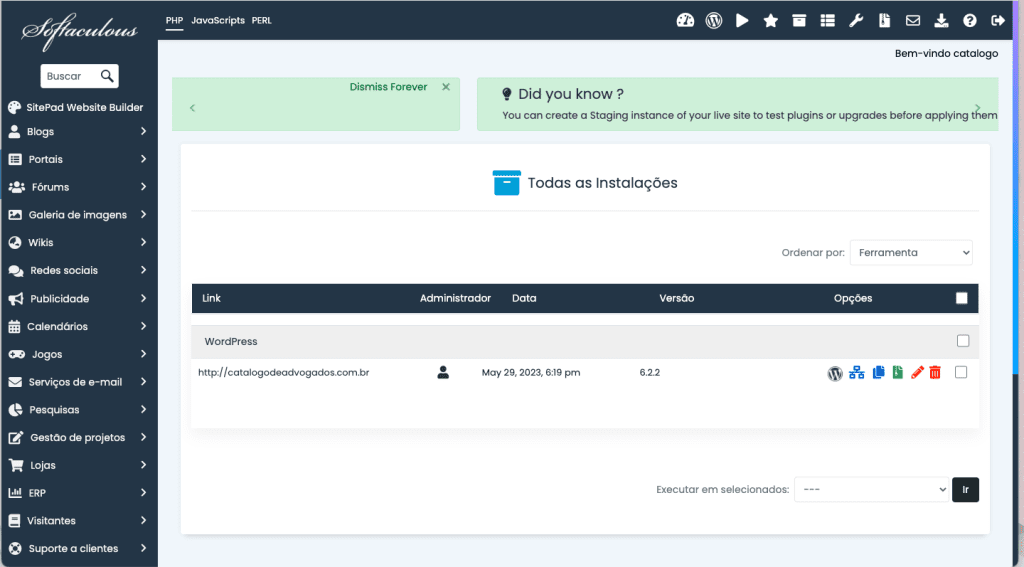
Task: Click the WordPress admin login icon in row options
Action: point(835,373)
